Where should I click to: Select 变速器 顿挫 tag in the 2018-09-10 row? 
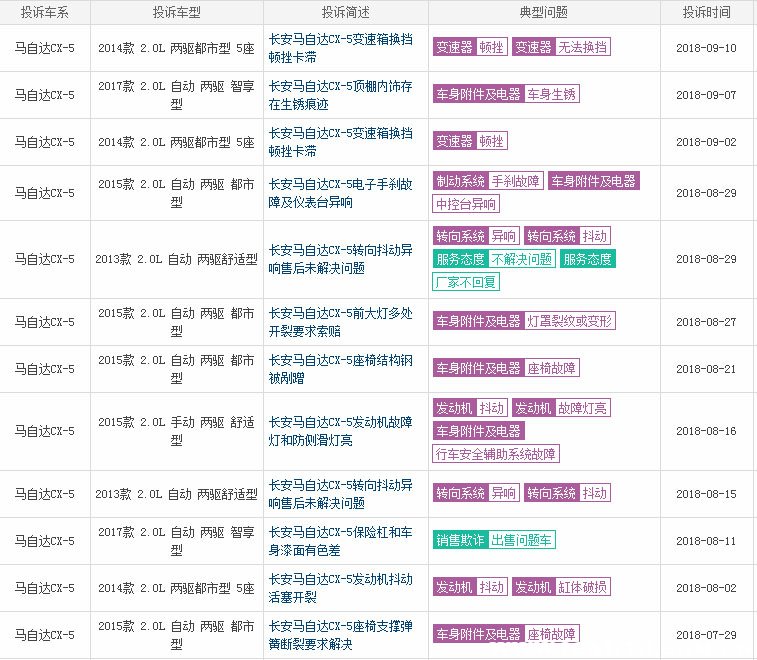tap(470, 47)
